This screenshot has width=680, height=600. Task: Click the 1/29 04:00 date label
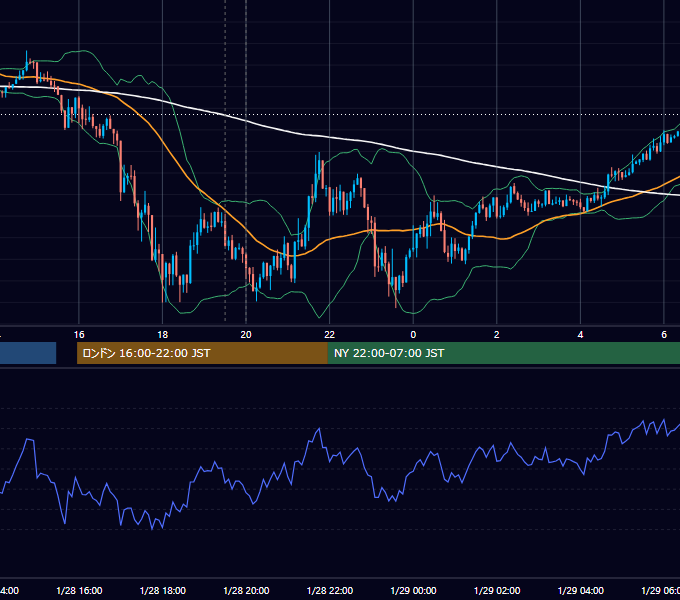581,590
